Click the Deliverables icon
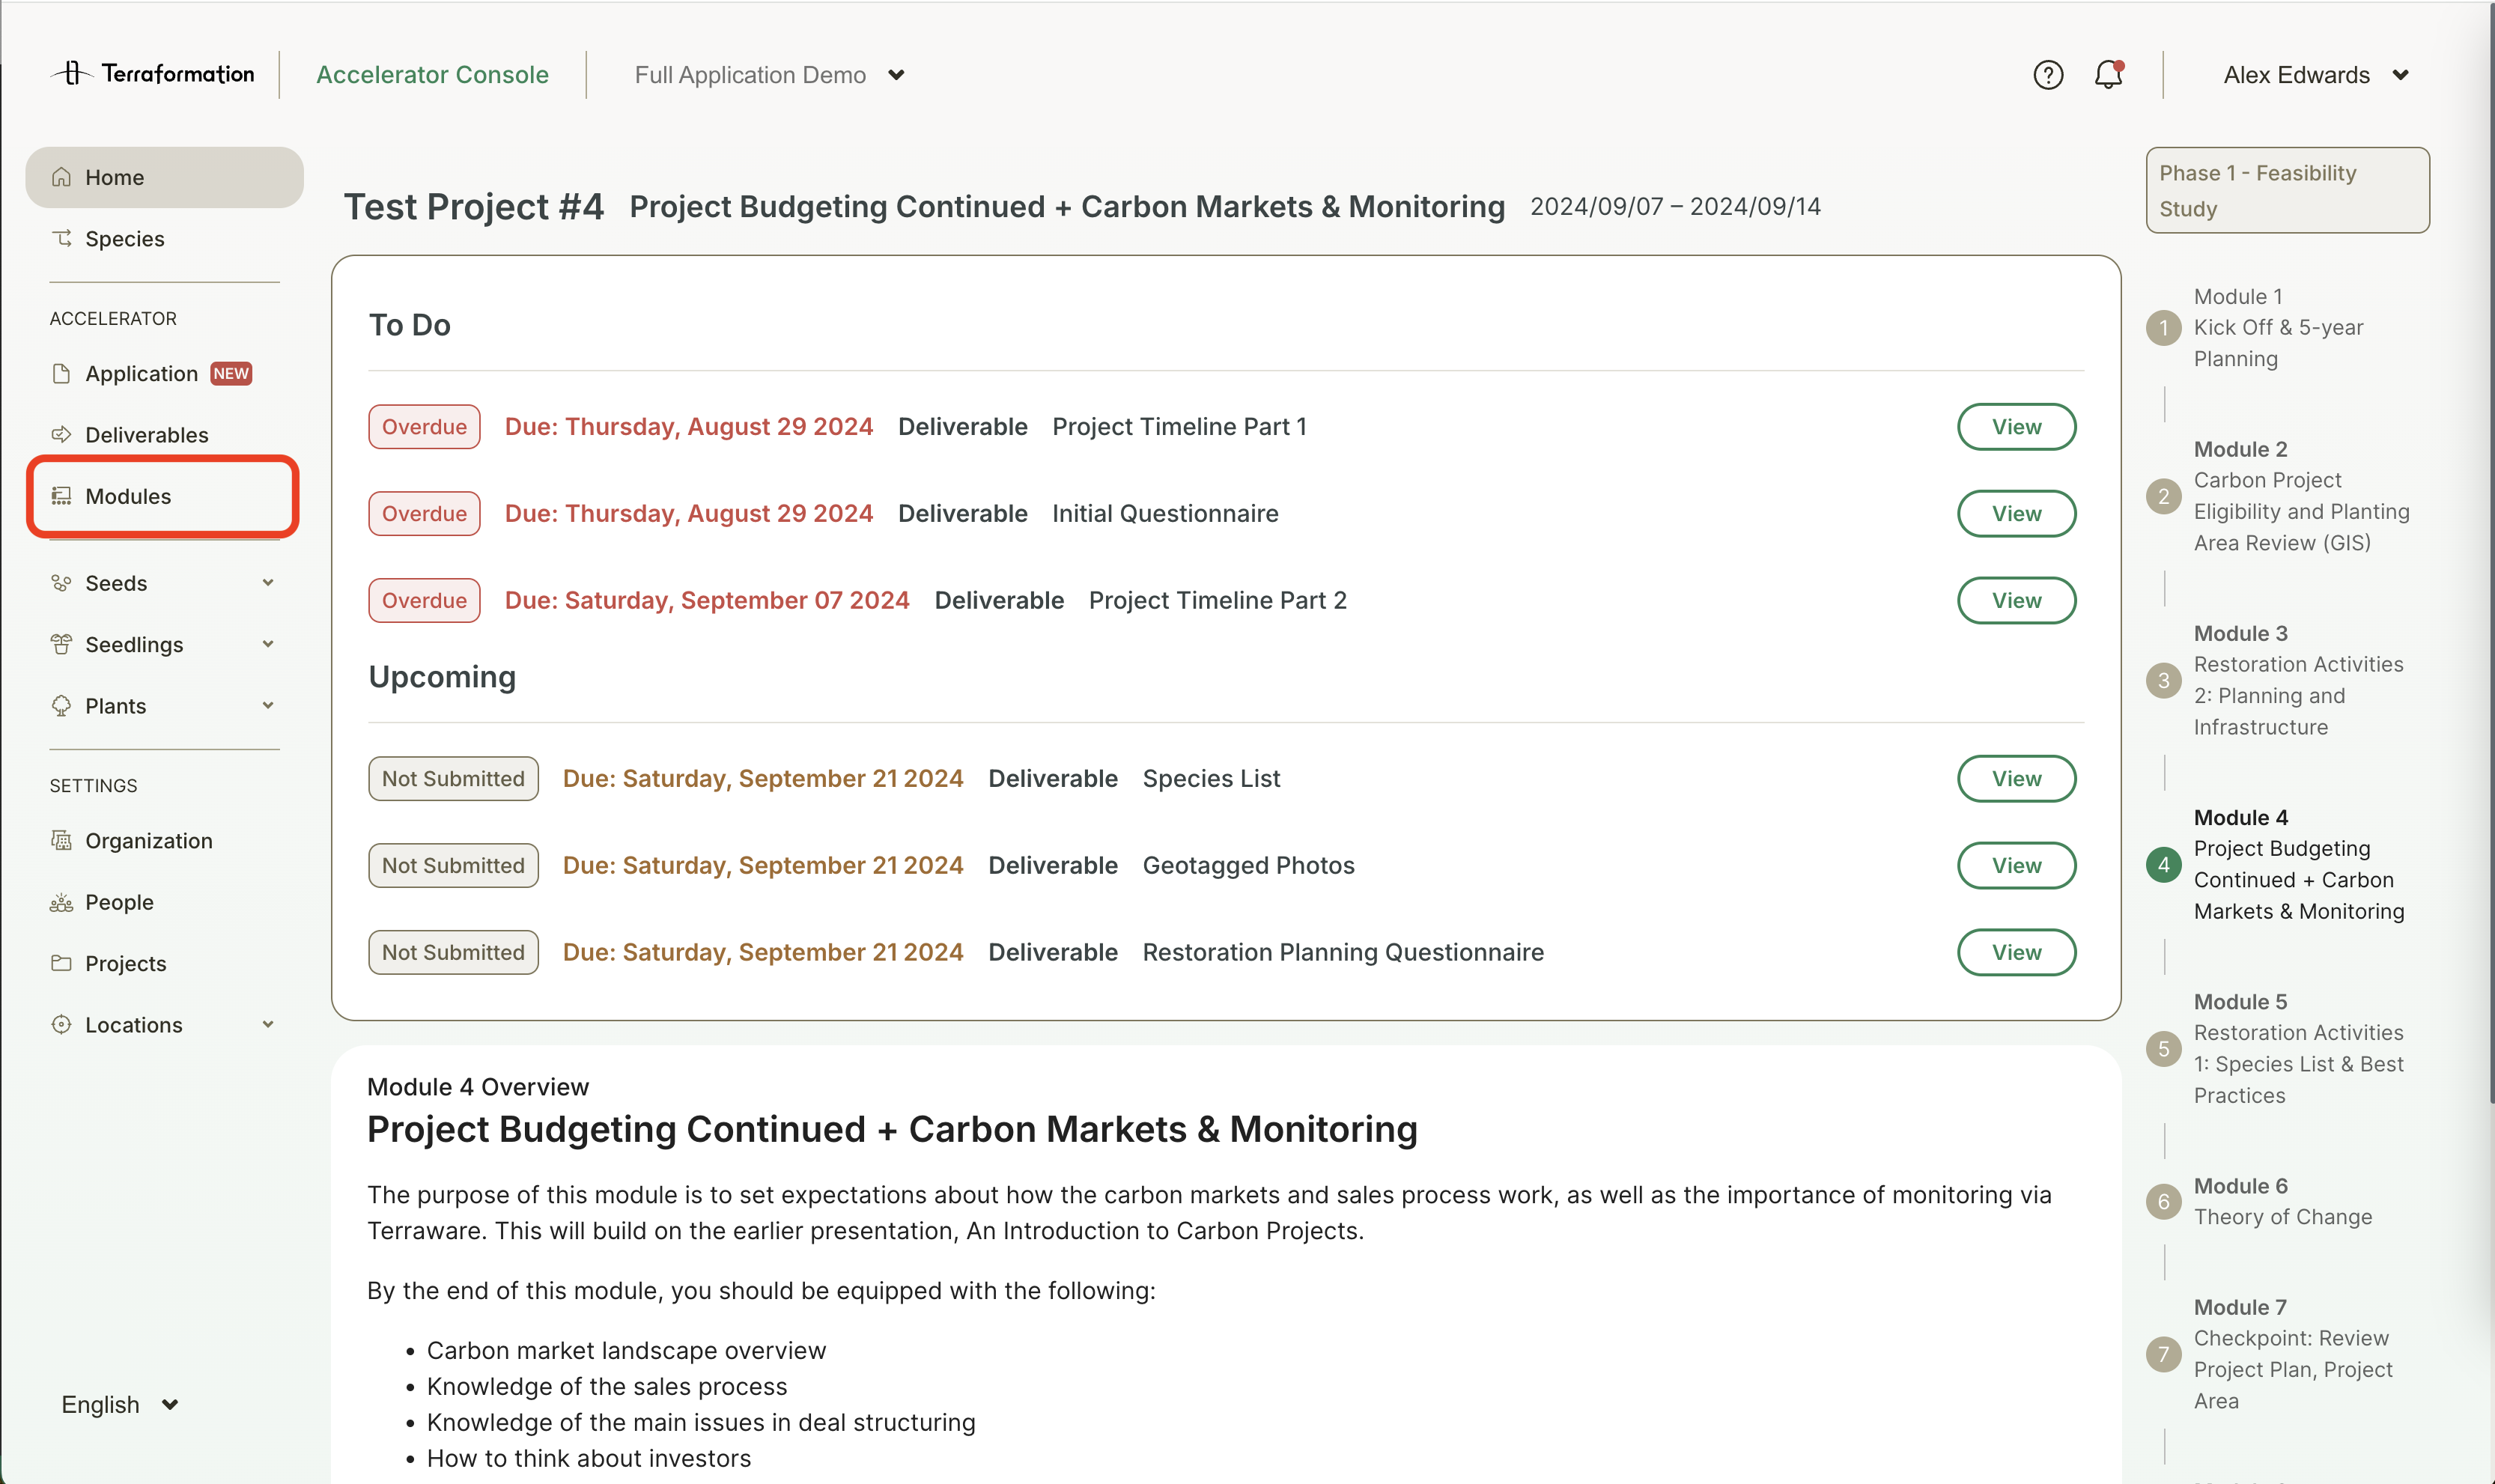This screenshot has height=1484, width=2495. click(61, 434)
